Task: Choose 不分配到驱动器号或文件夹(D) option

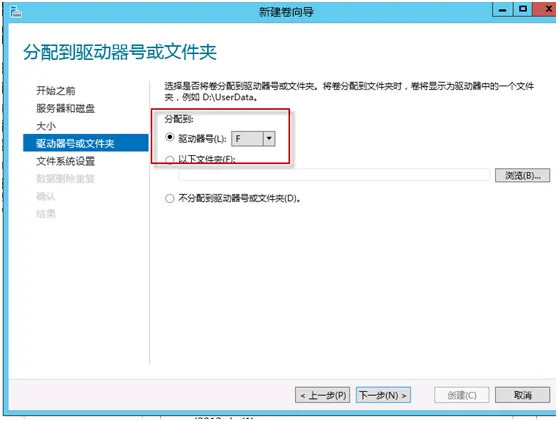Action: pyautogui.click(x=170, y=198)
